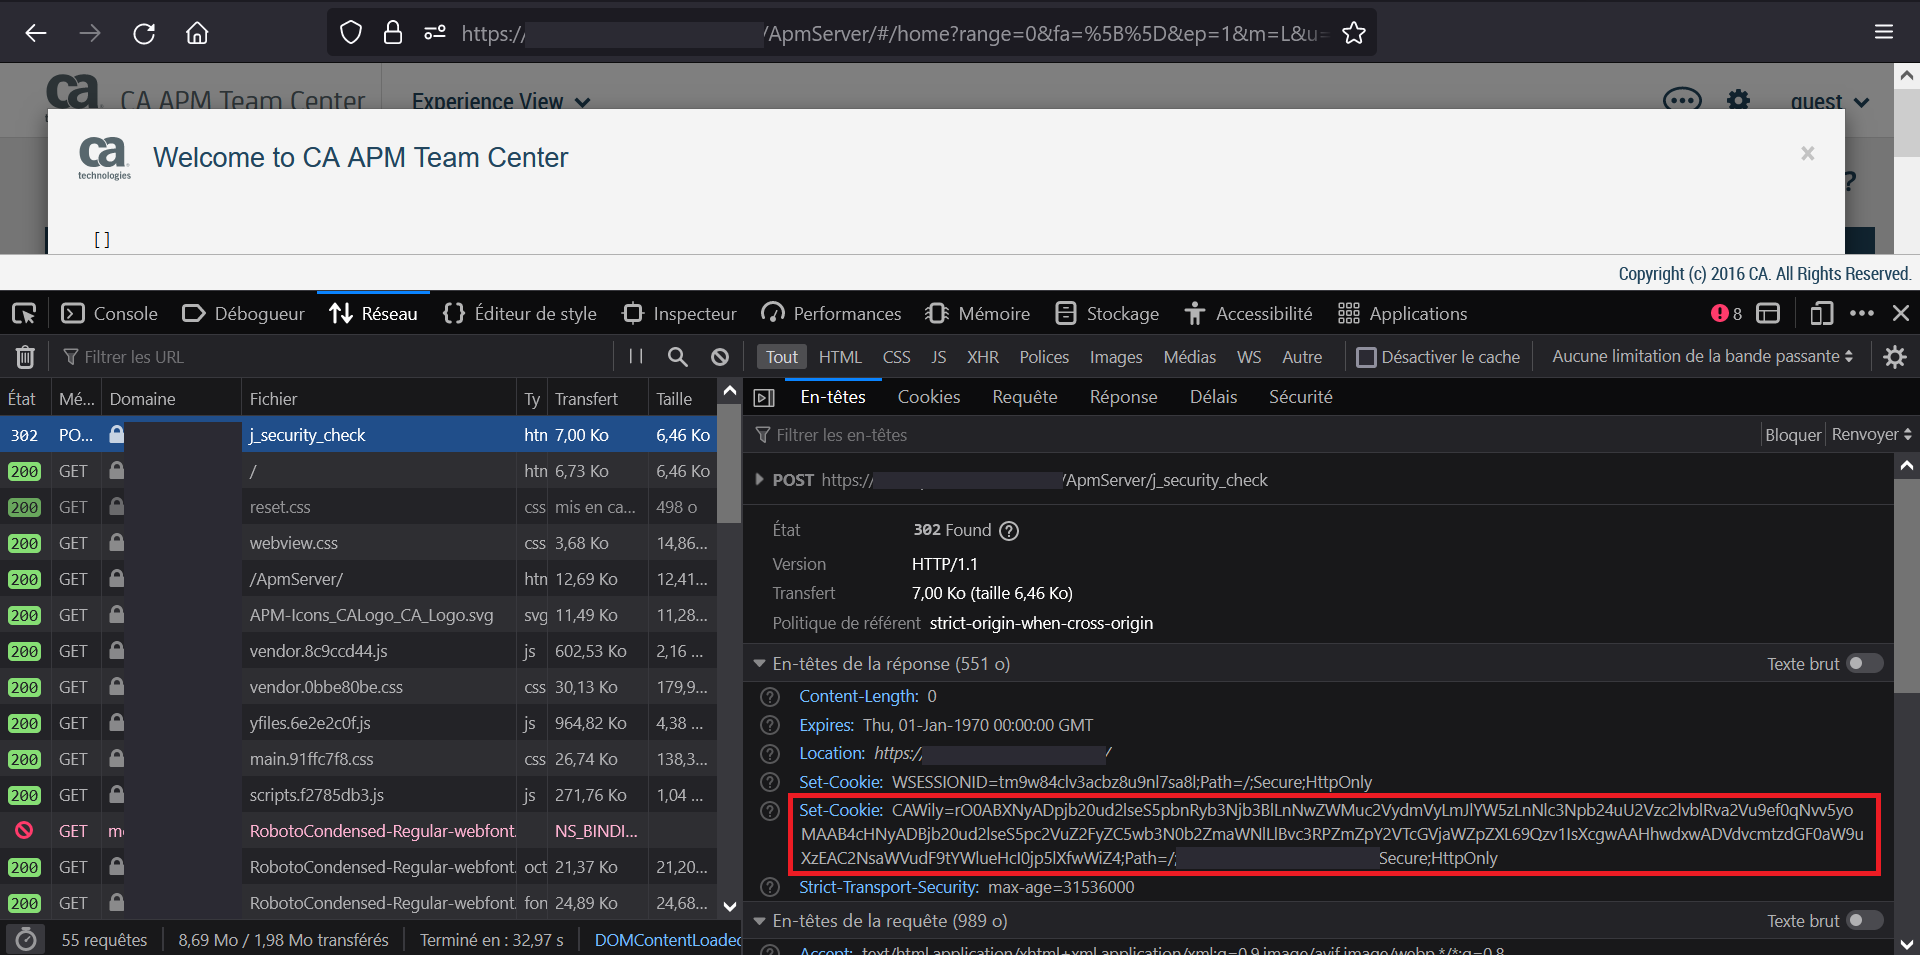Open the Sécurité details tab
Viewport: 1920px width, 955px height.
tap(1300, 397)
